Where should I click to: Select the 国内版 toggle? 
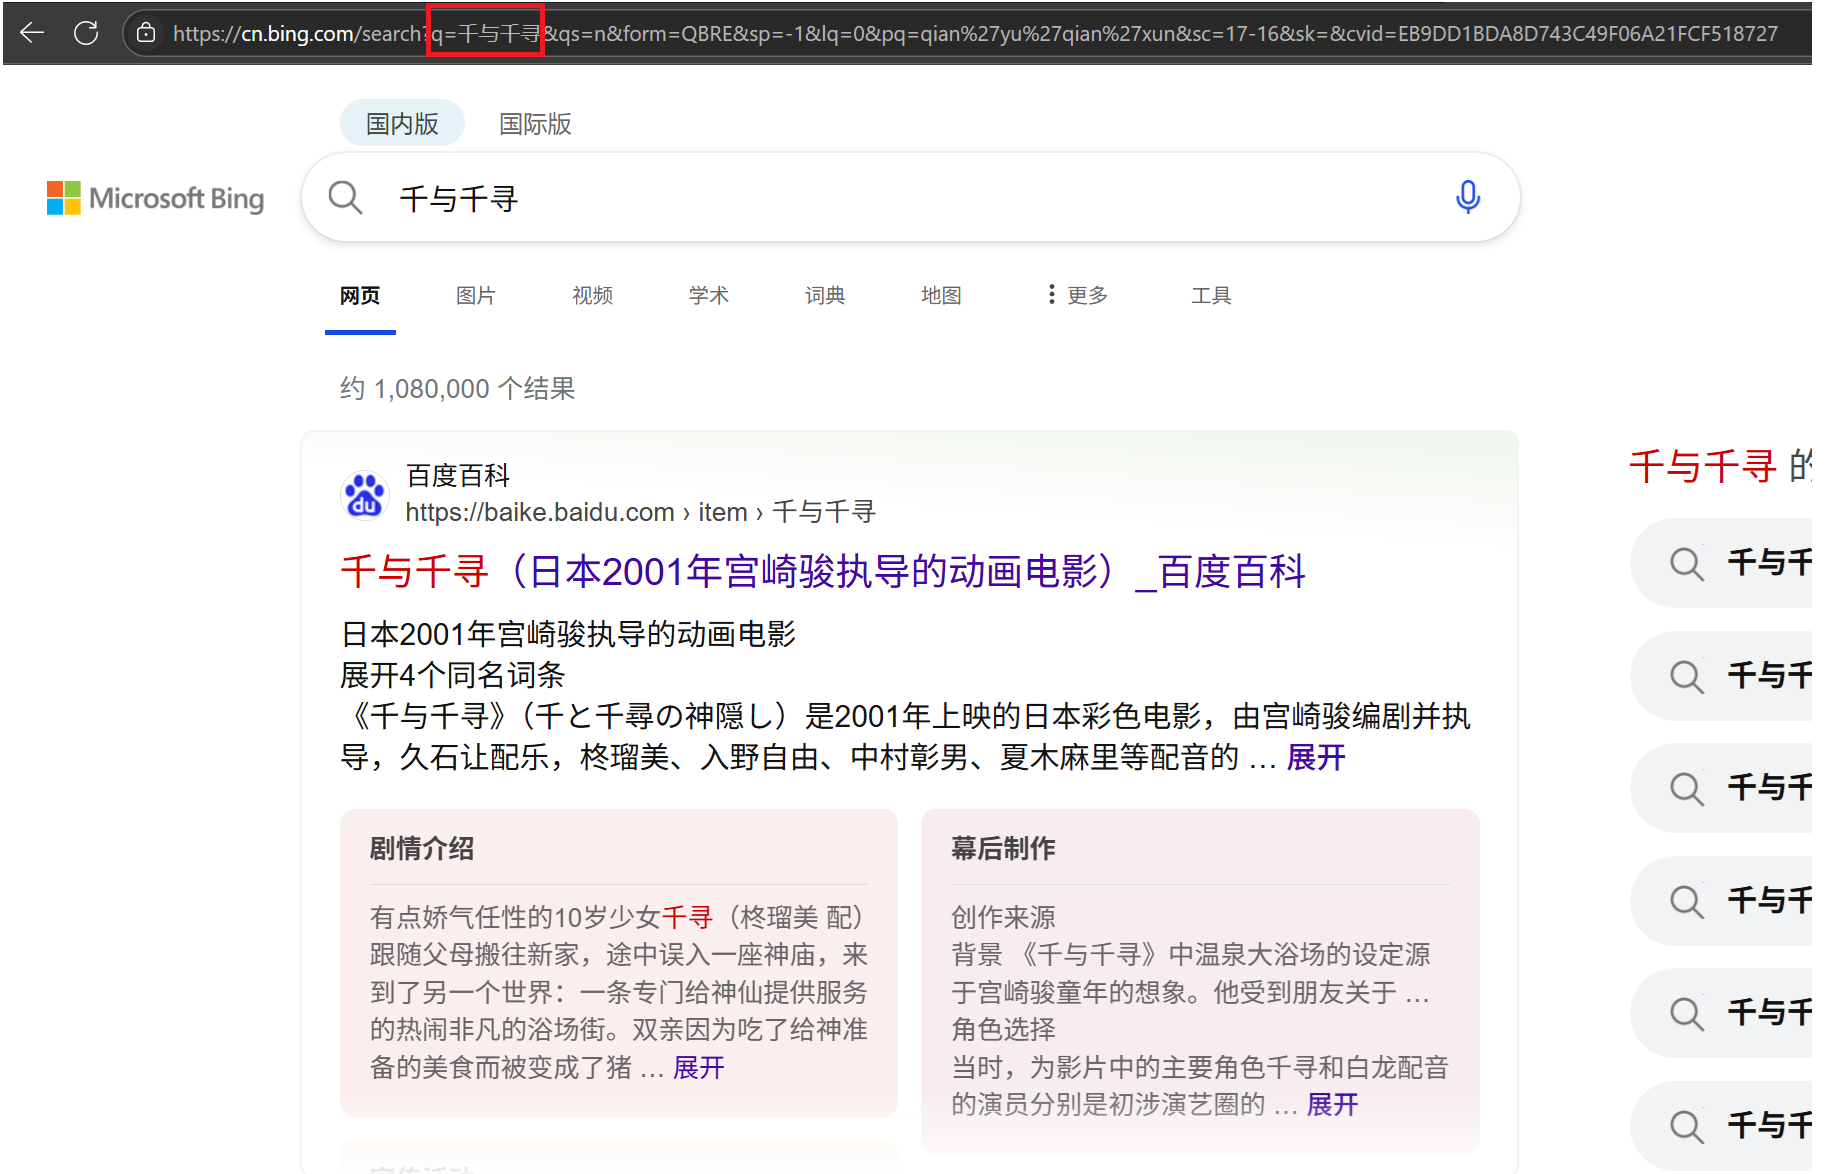(402, 123)
